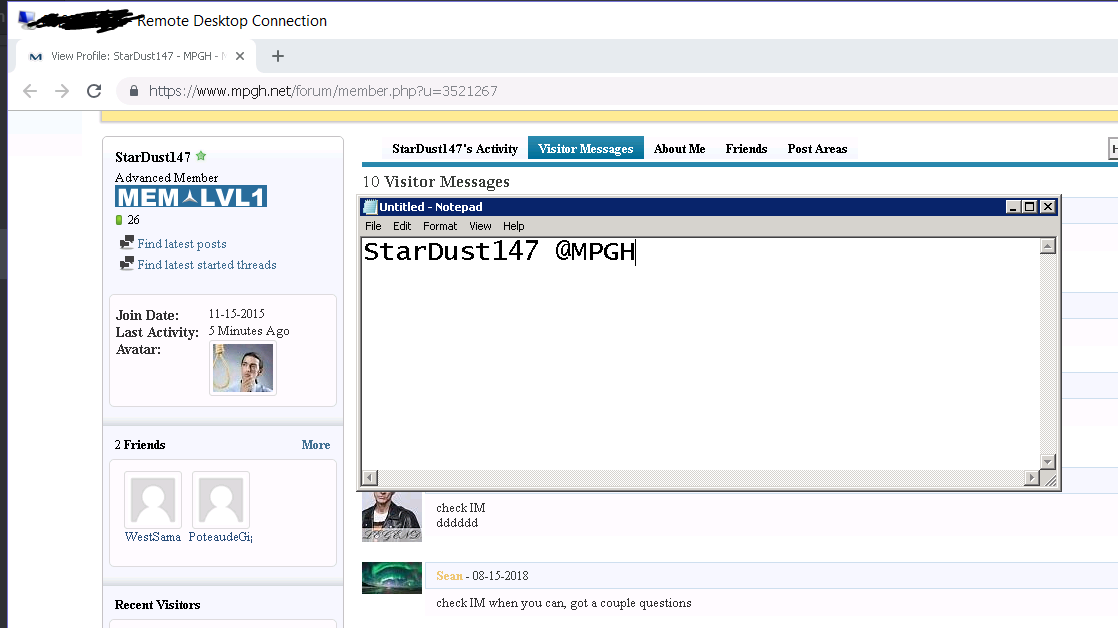
Task: Click the "Recent Visitors" section header
Action: tap(158, 605)
